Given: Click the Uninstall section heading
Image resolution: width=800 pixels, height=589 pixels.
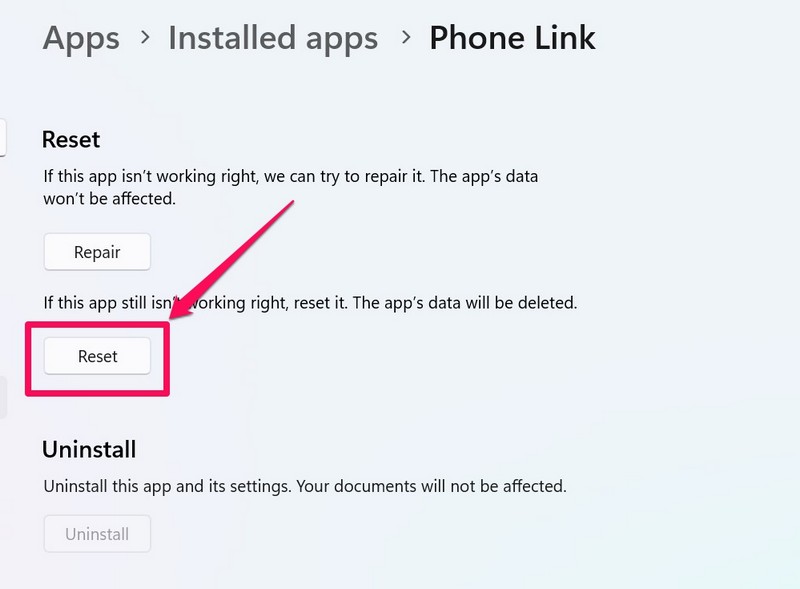Looking at the screenshot, I should click(x=89, y=450).
